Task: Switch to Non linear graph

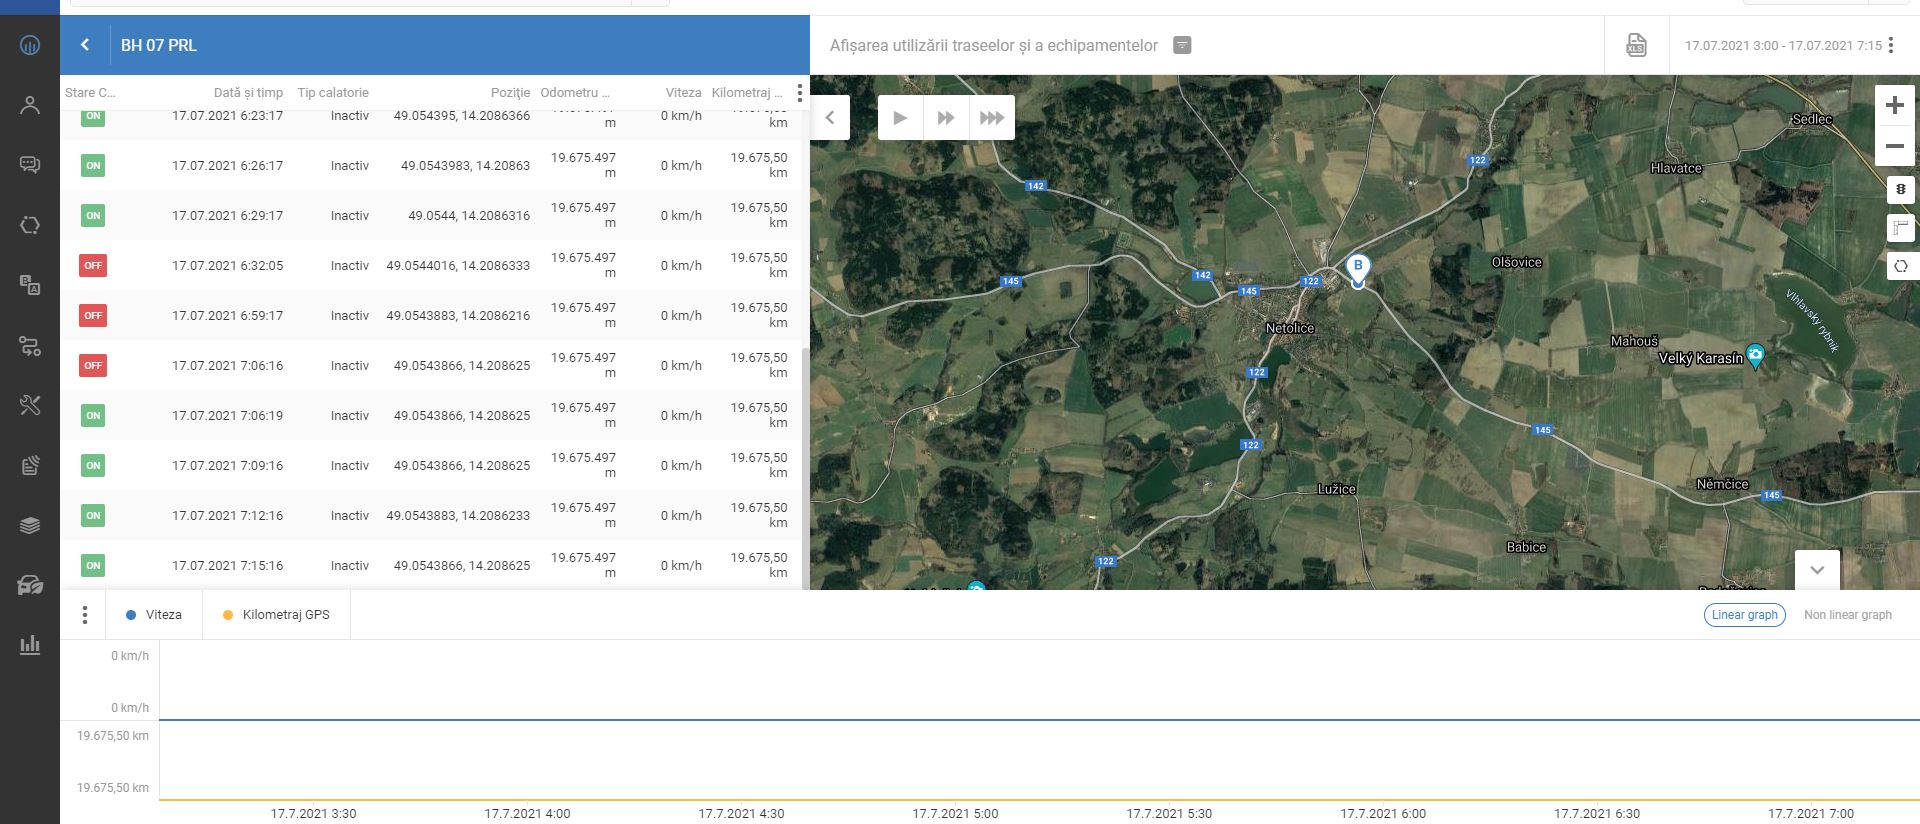Action: (1847, 615)
